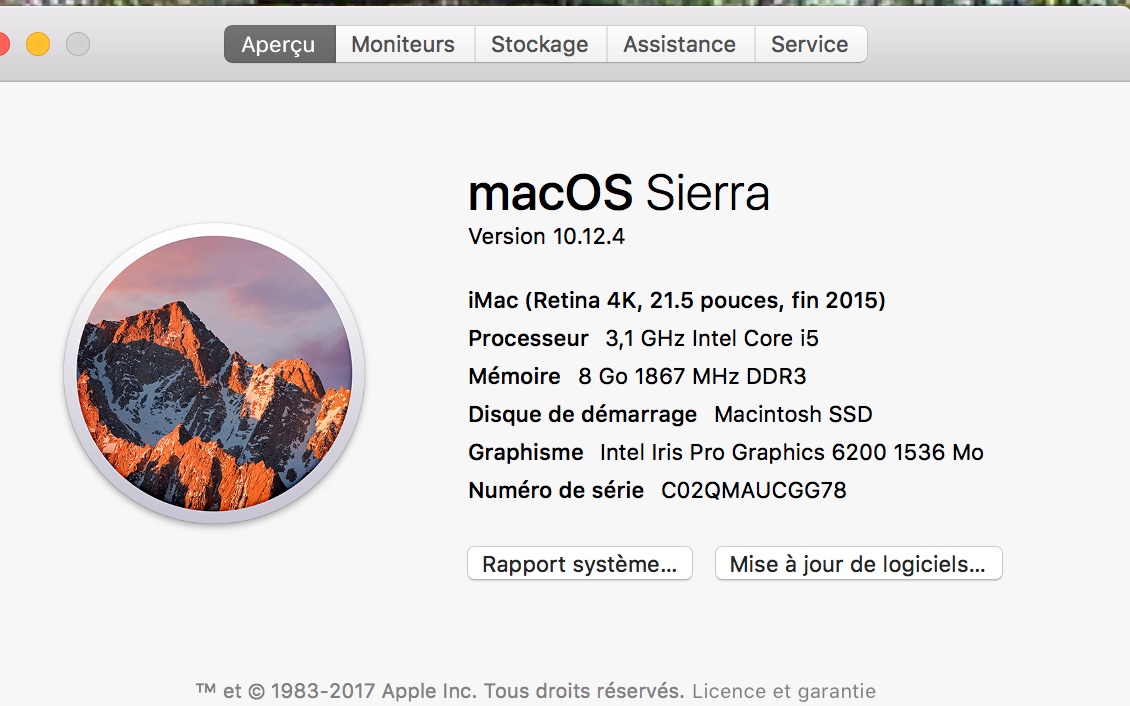Minimize window with the yellow button

[38, 44]
